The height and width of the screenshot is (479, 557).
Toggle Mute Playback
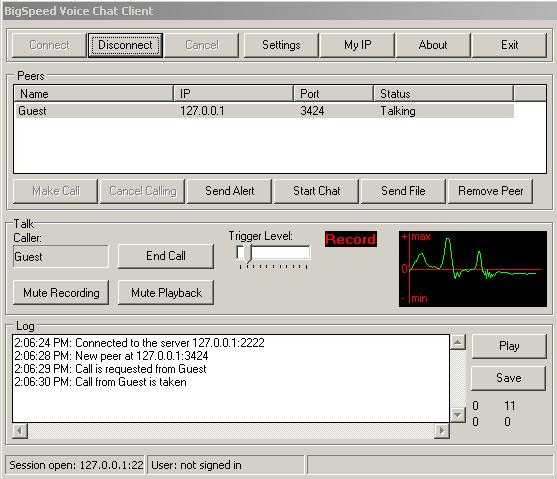tap(166, 293)
